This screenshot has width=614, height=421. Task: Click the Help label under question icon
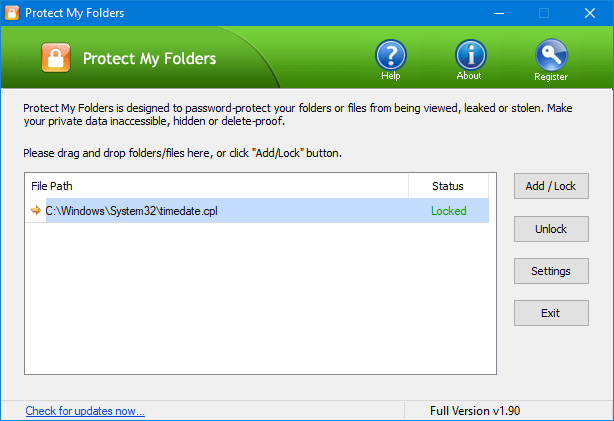click(391, 76)
